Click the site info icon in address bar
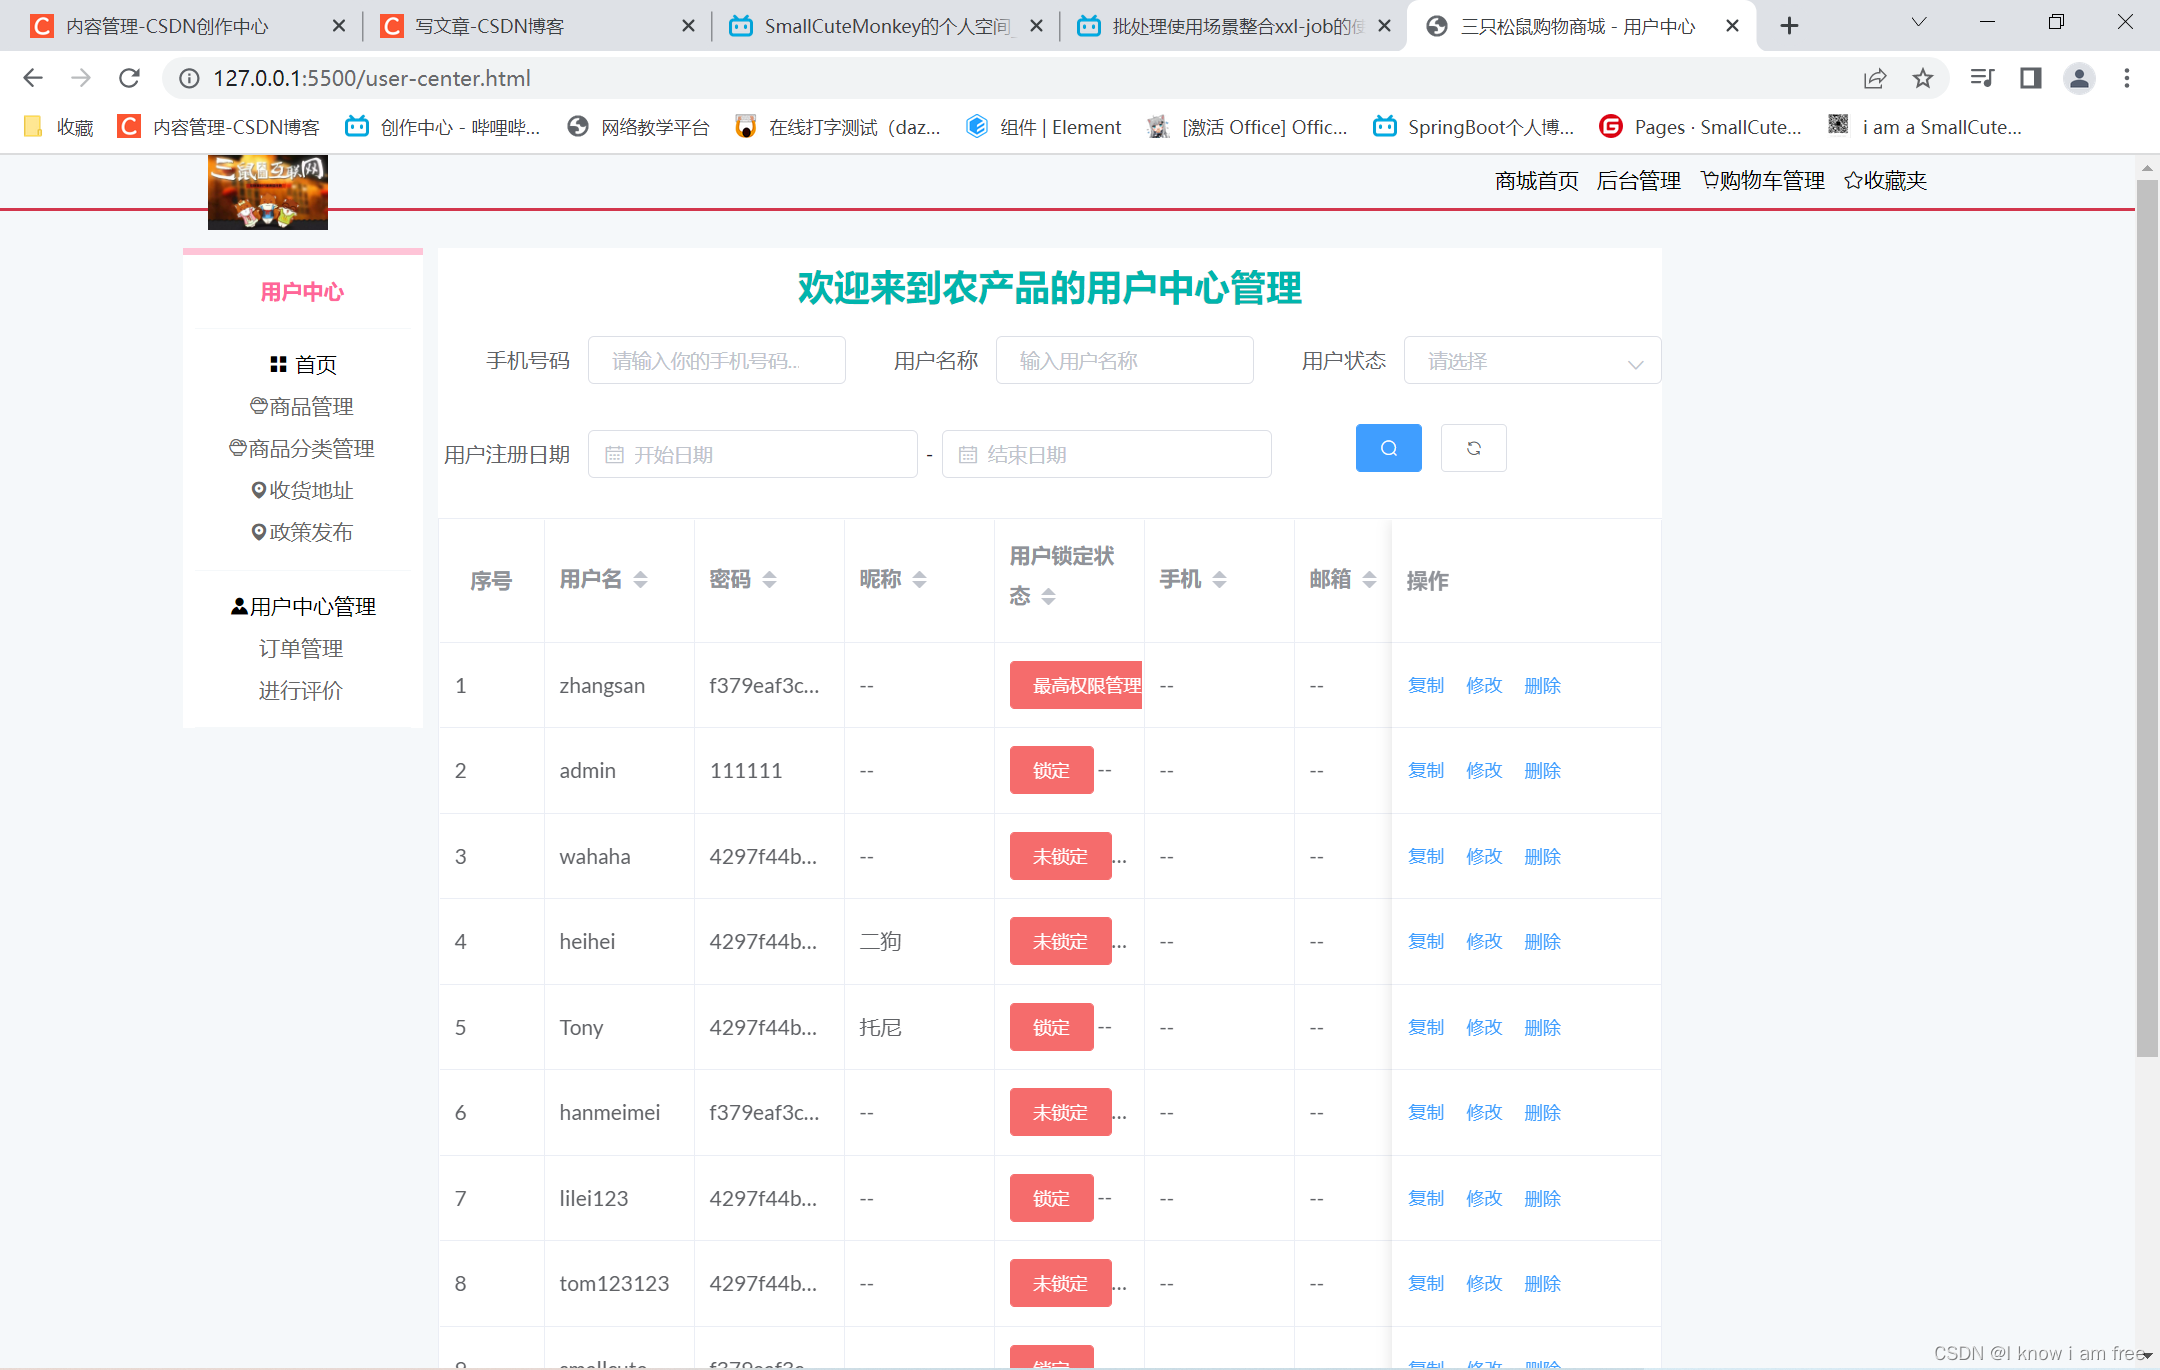The height and width of the screenshot is (1370, 2160). point(189,78)
